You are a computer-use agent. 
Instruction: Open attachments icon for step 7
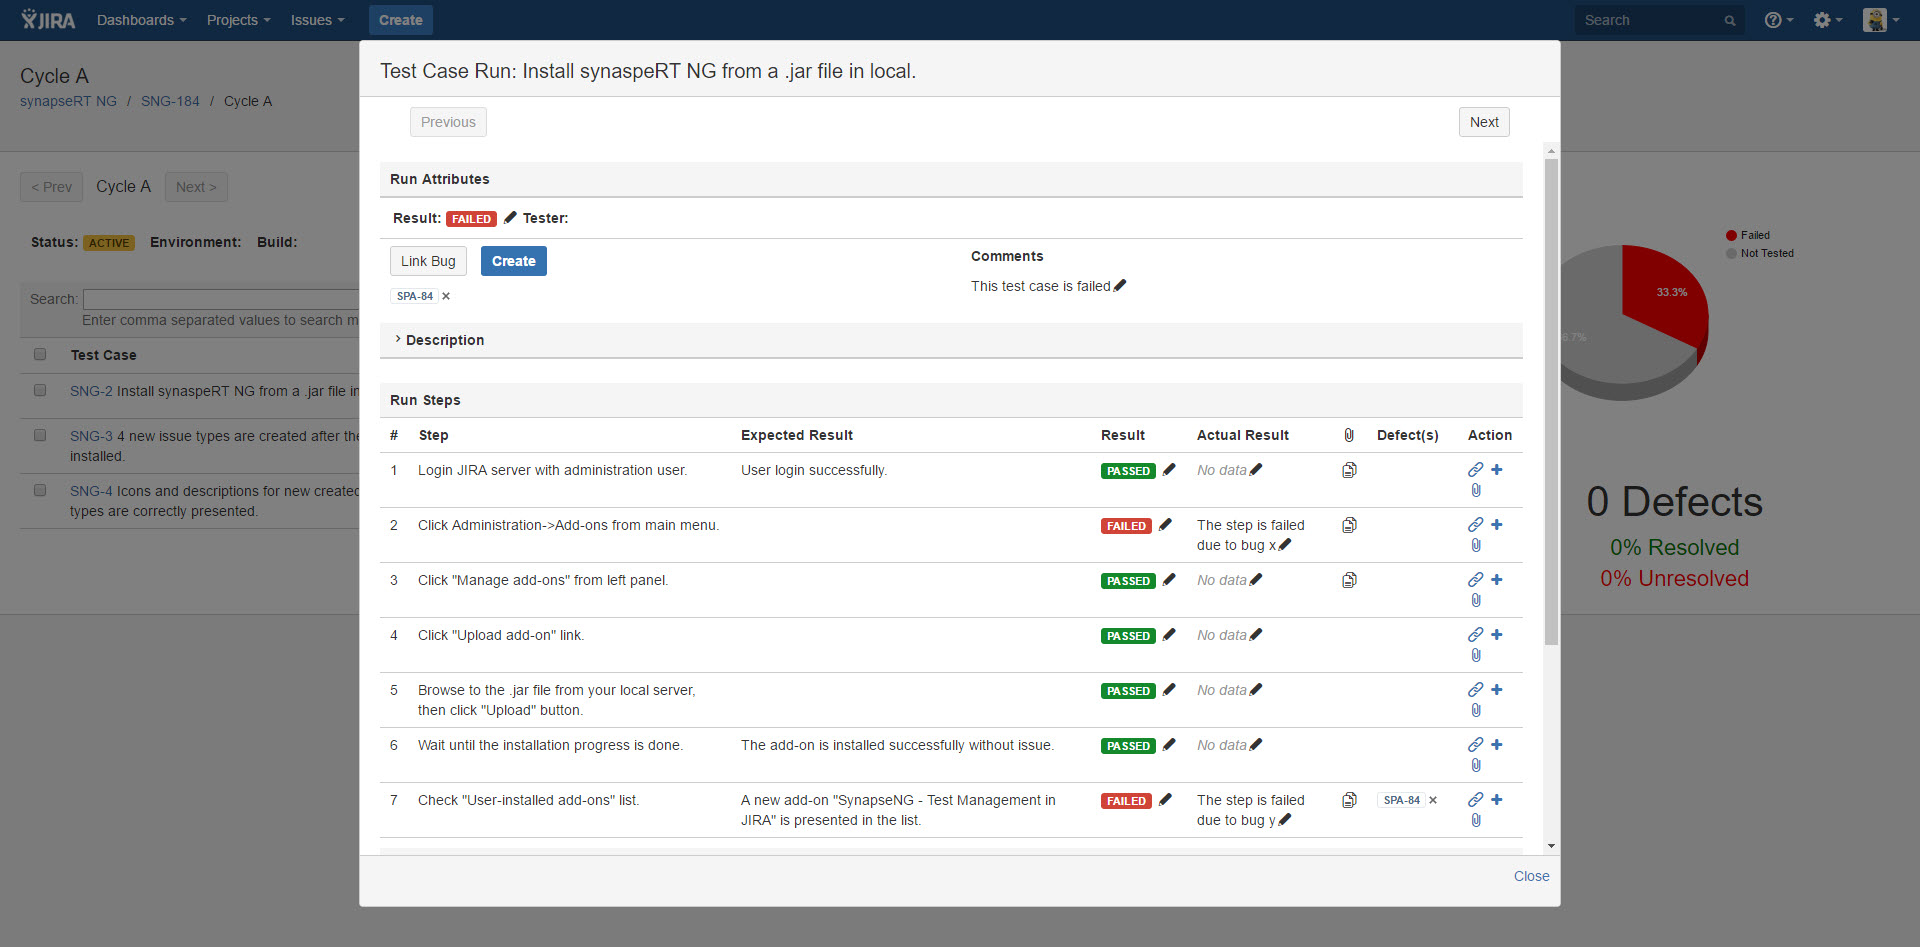(x=1349, y=800)
